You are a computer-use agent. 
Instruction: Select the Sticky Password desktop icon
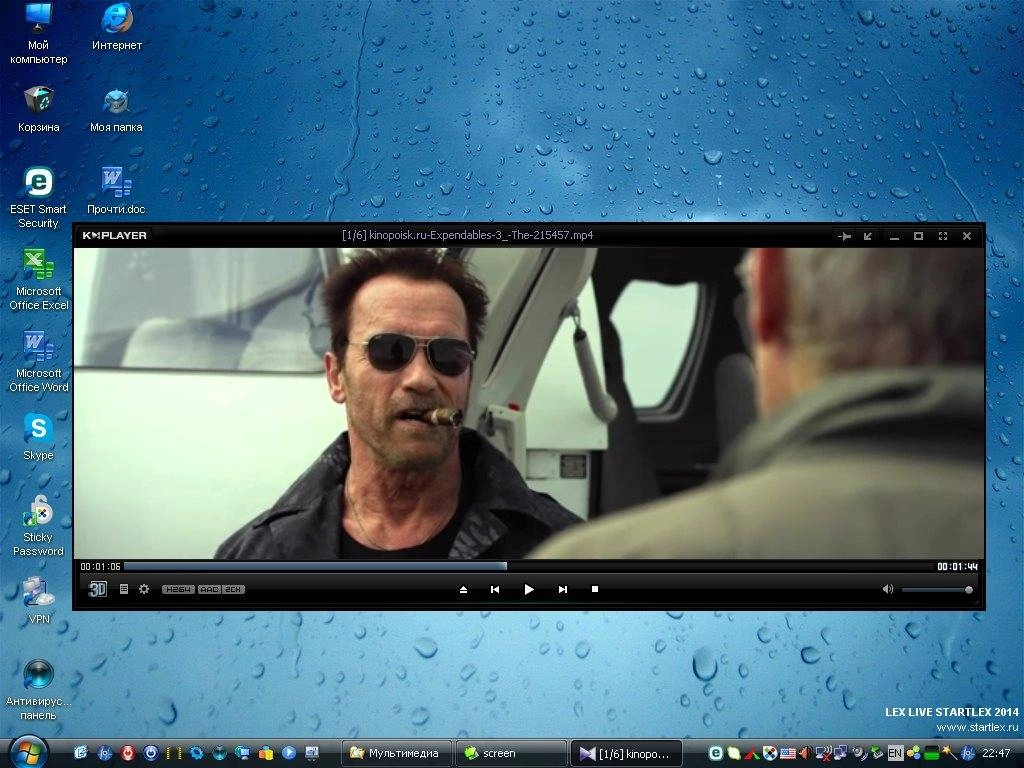pos(39,526)
